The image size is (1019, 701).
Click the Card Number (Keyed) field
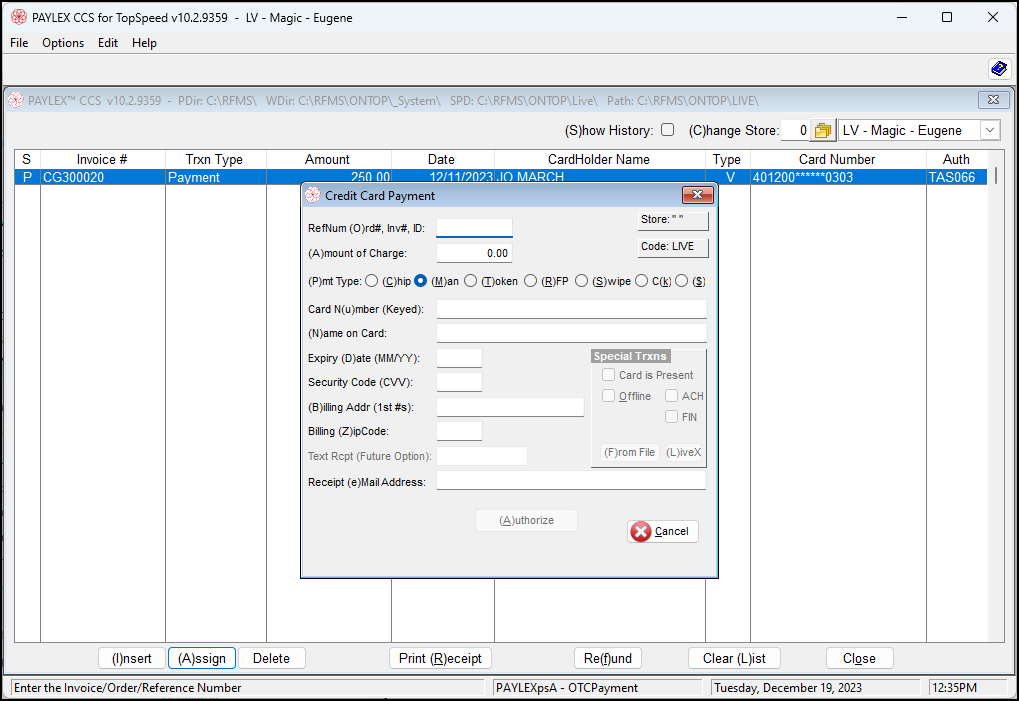coord(572,309)
